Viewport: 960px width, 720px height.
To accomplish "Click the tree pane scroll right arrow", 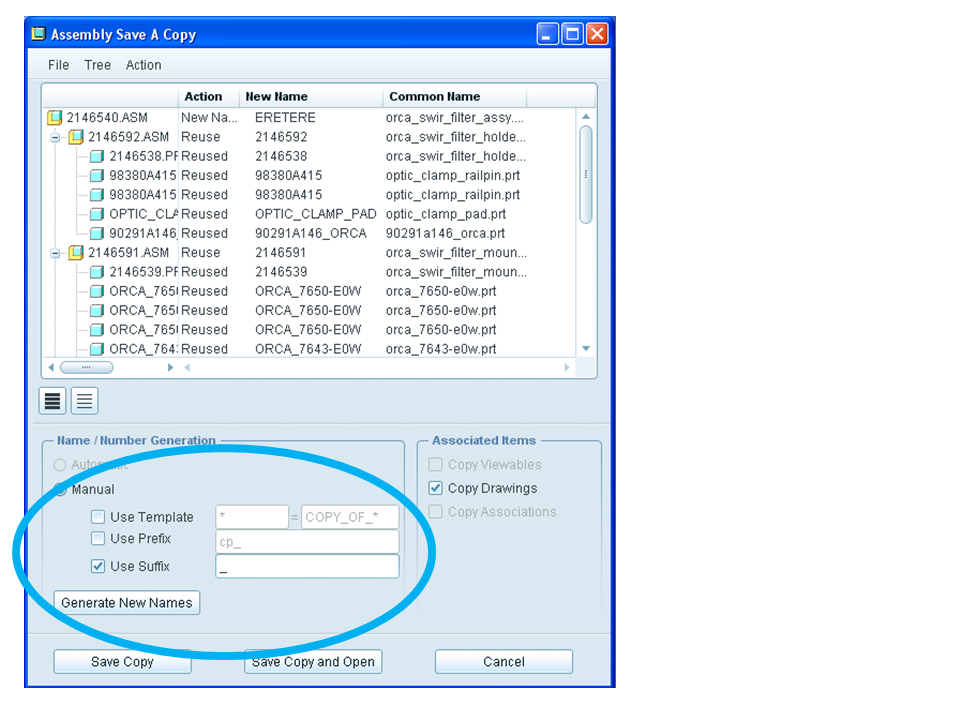I will click(170, 367).
